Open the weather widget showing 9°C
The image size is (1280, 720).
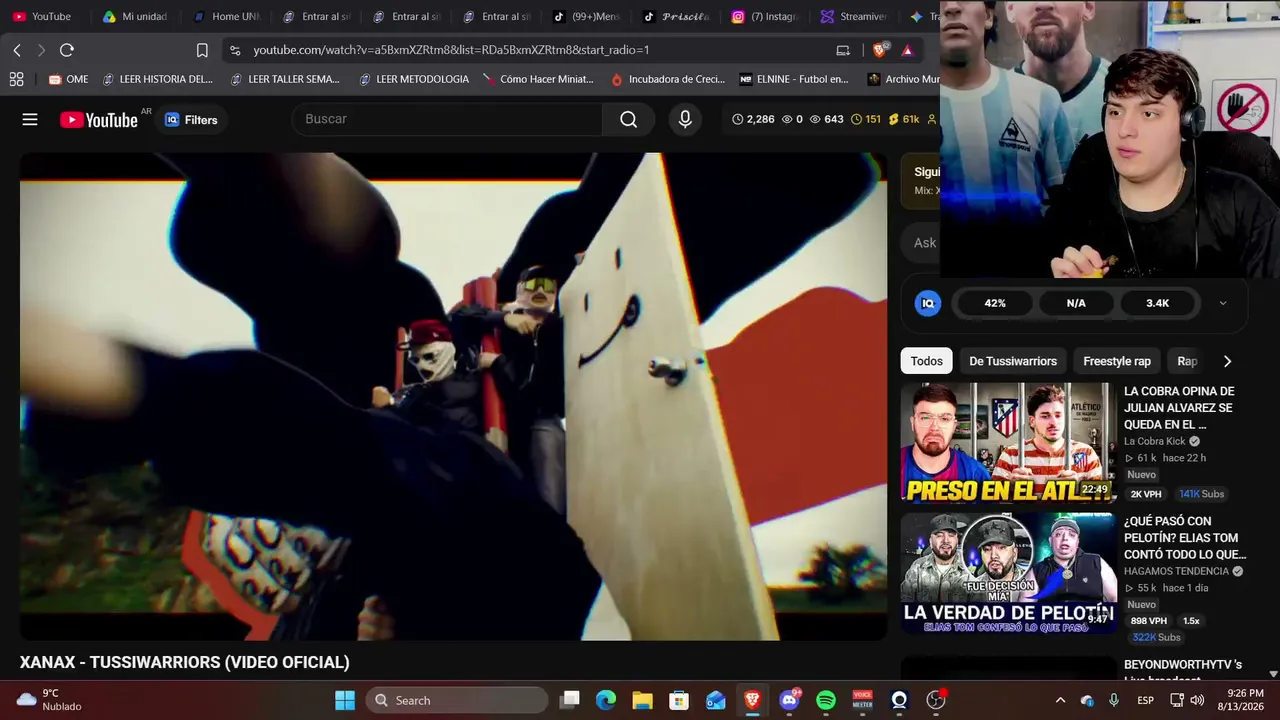pos(49,700)
